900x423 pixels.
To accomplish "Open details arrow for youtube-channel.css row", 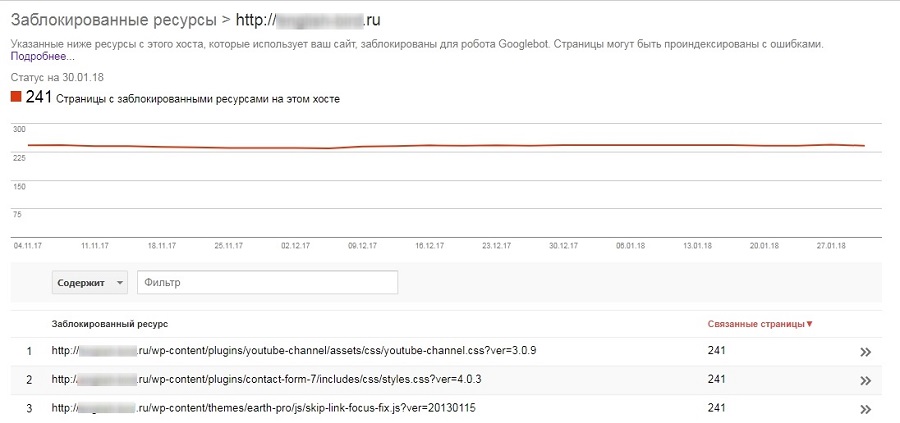I will pos(865,351).
